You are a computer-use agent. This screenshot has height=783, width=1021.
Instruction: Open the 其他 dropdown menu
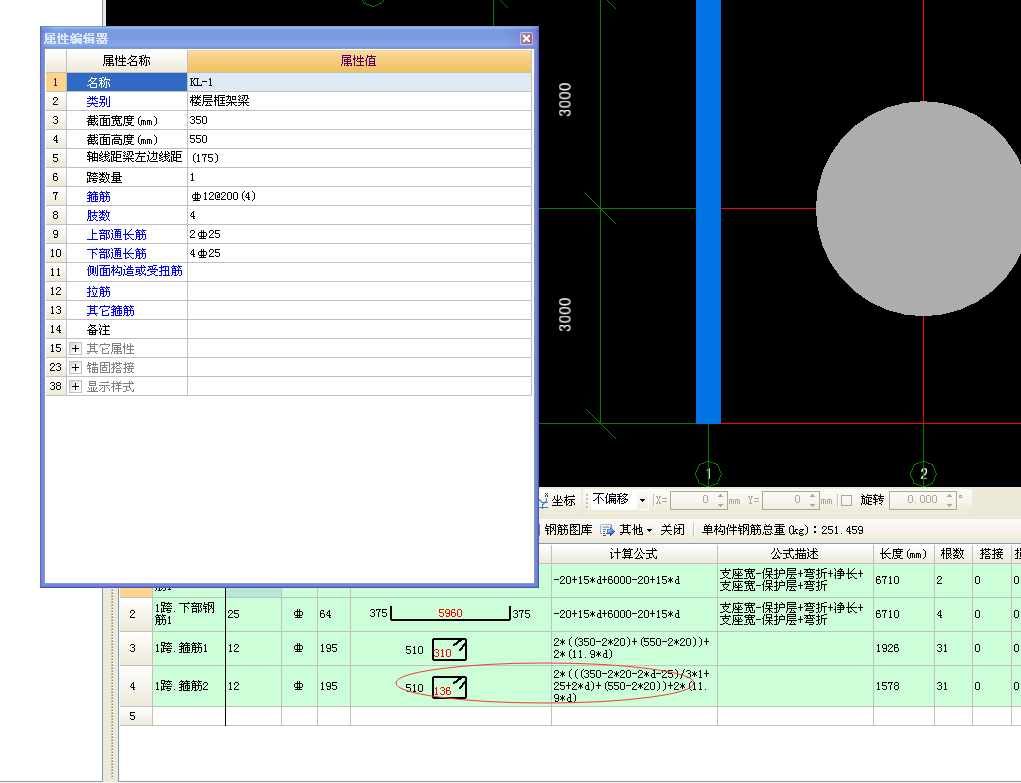(x=636, y=530)
